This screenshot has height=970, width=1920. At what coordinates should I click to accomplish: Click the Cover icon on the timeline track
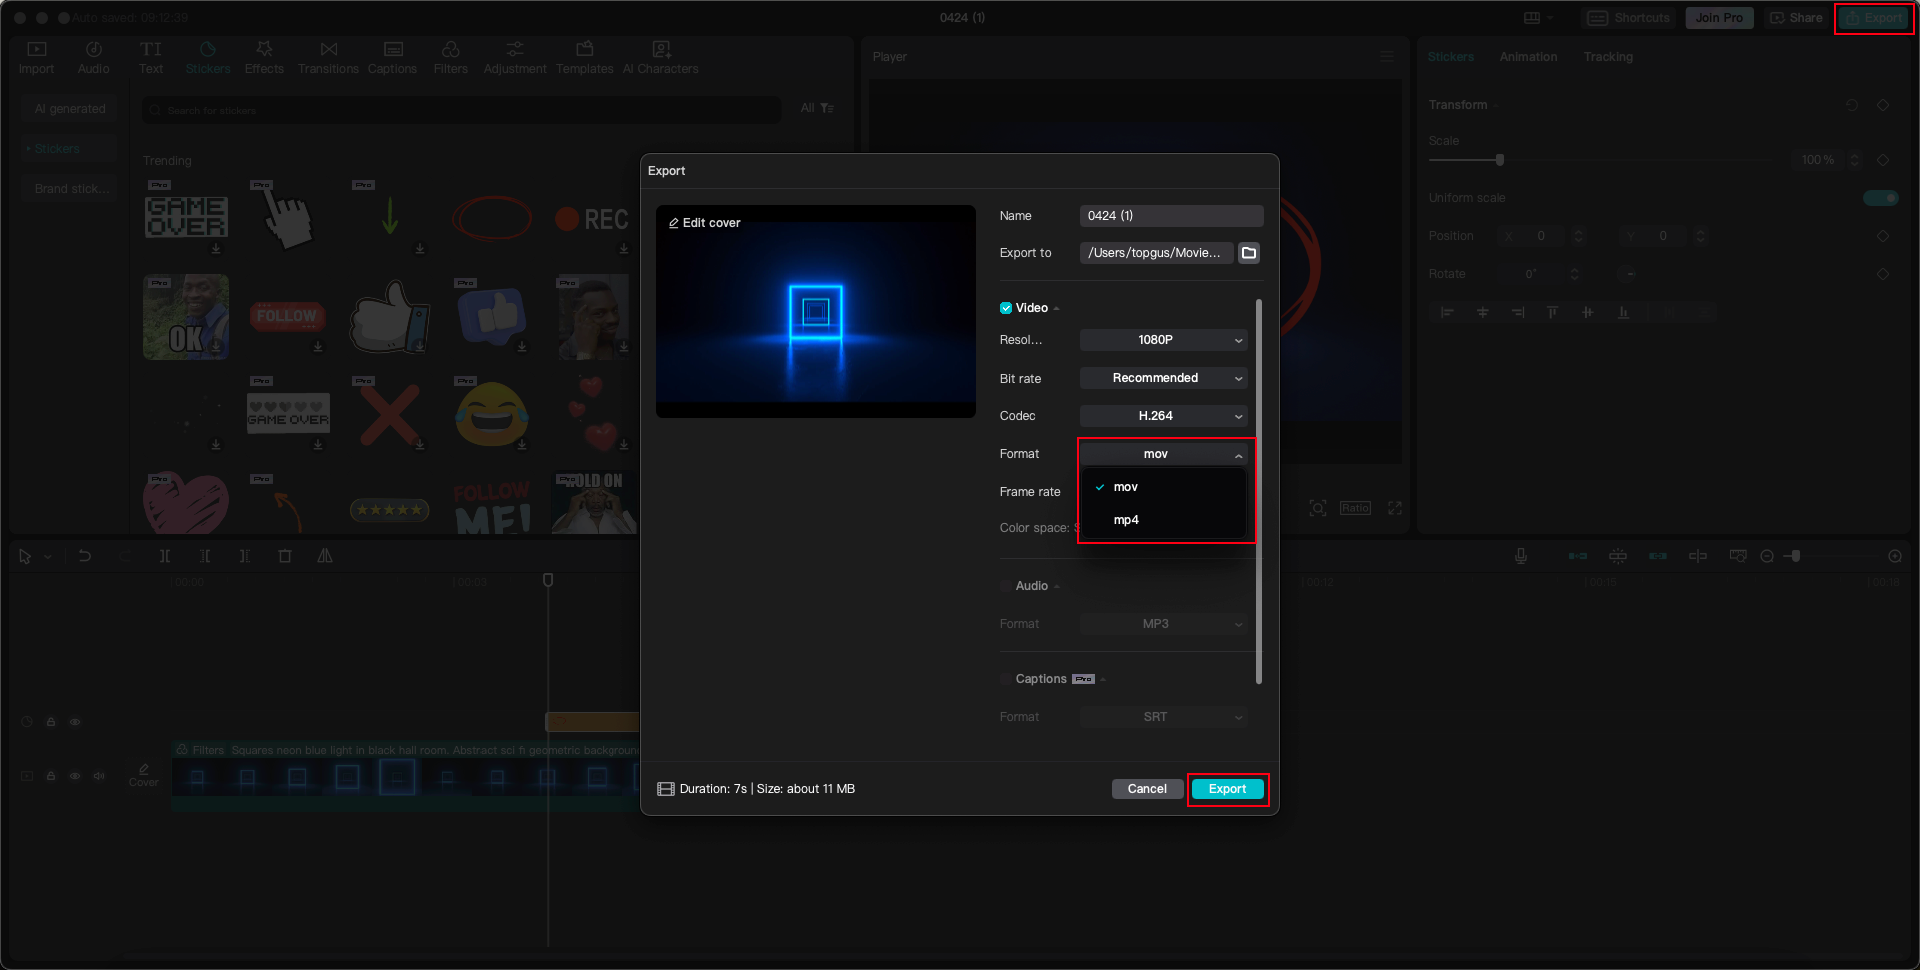tap(144, 775)
